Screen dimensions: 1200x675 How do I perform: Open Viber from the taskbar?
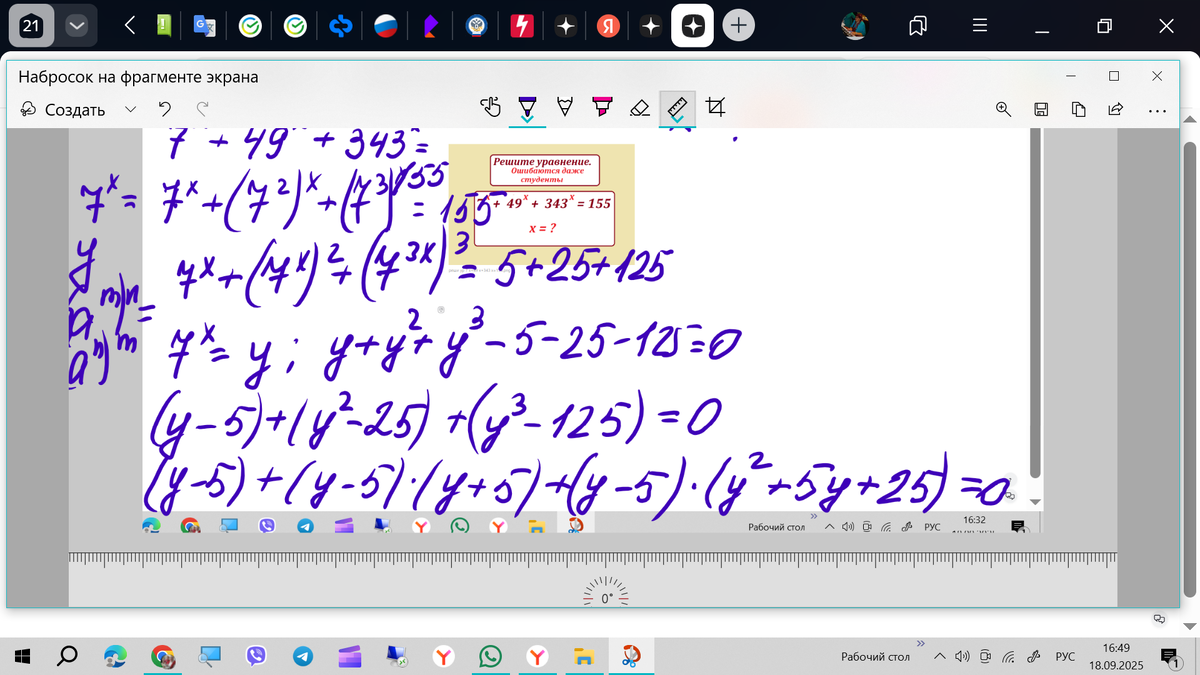[x=256, y=657]
